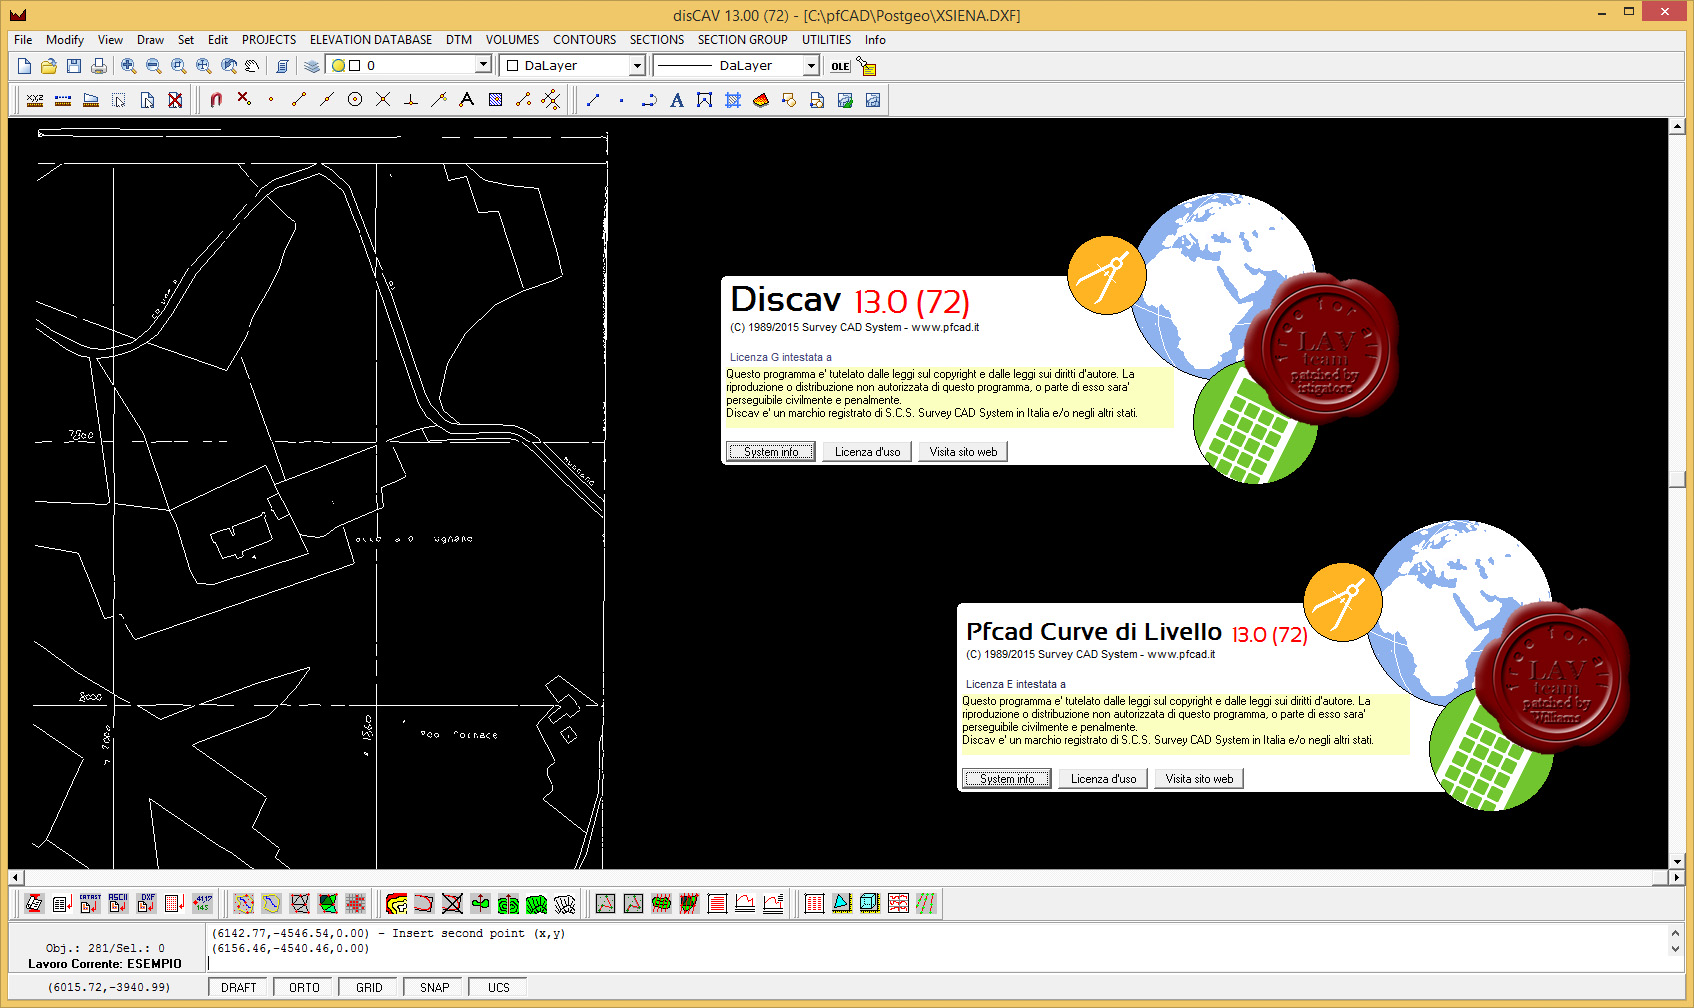Toggle ORTO mode in status bar
The image size is (1694, 1008).
point(304,987)
